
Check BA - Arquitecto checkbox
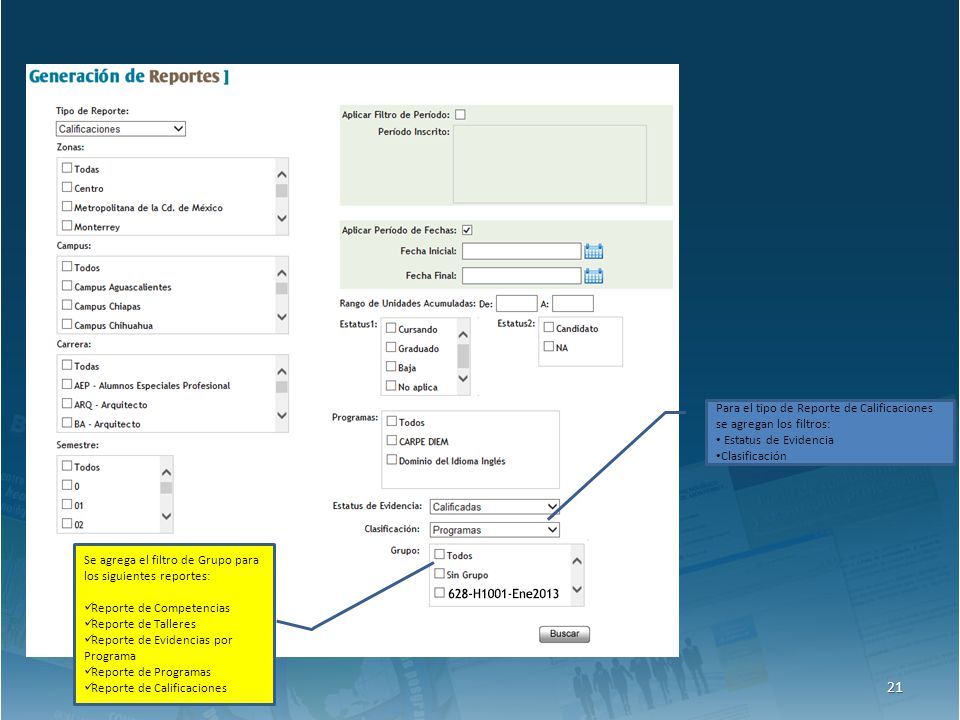pos(67,423)
